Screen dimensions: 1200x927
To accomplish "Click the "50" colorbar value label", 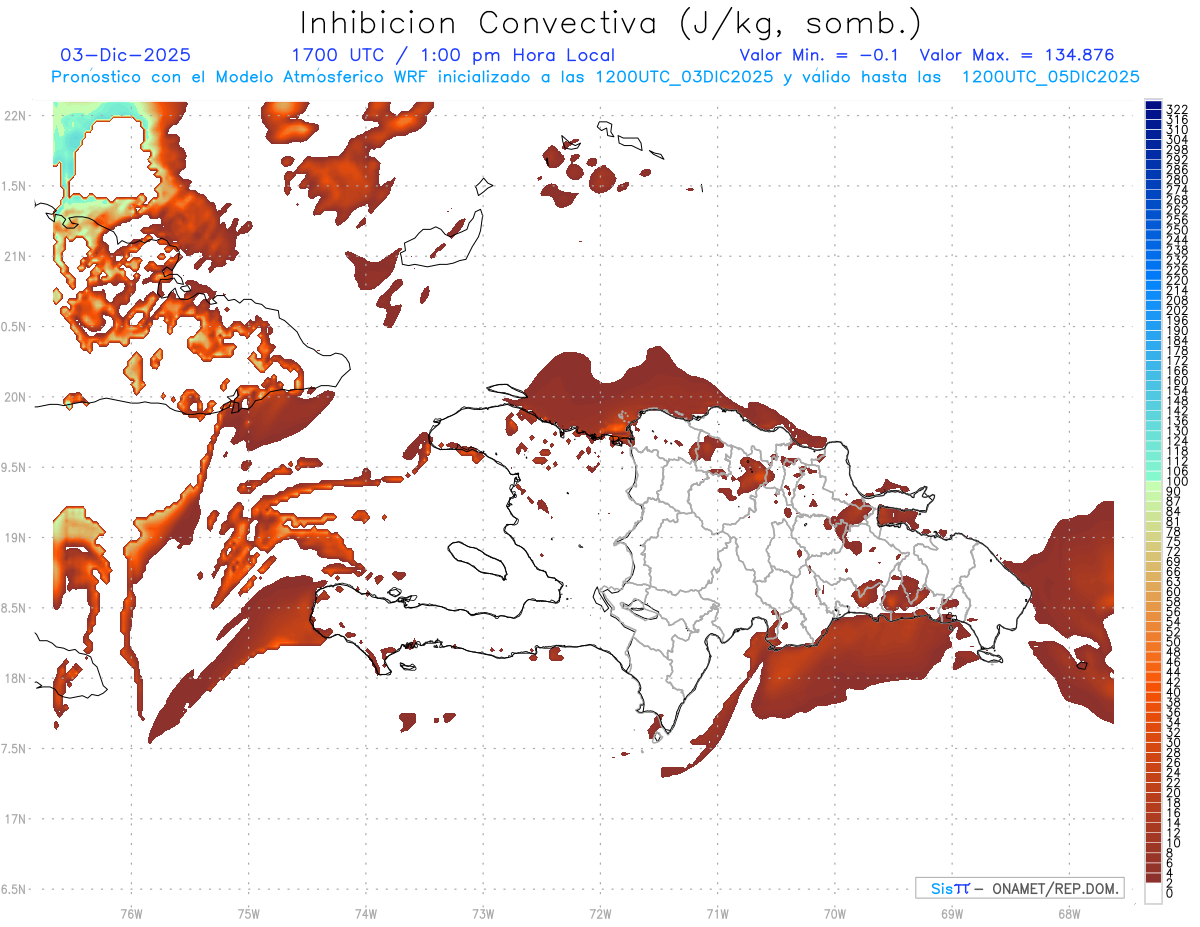I will (1174, 642).
